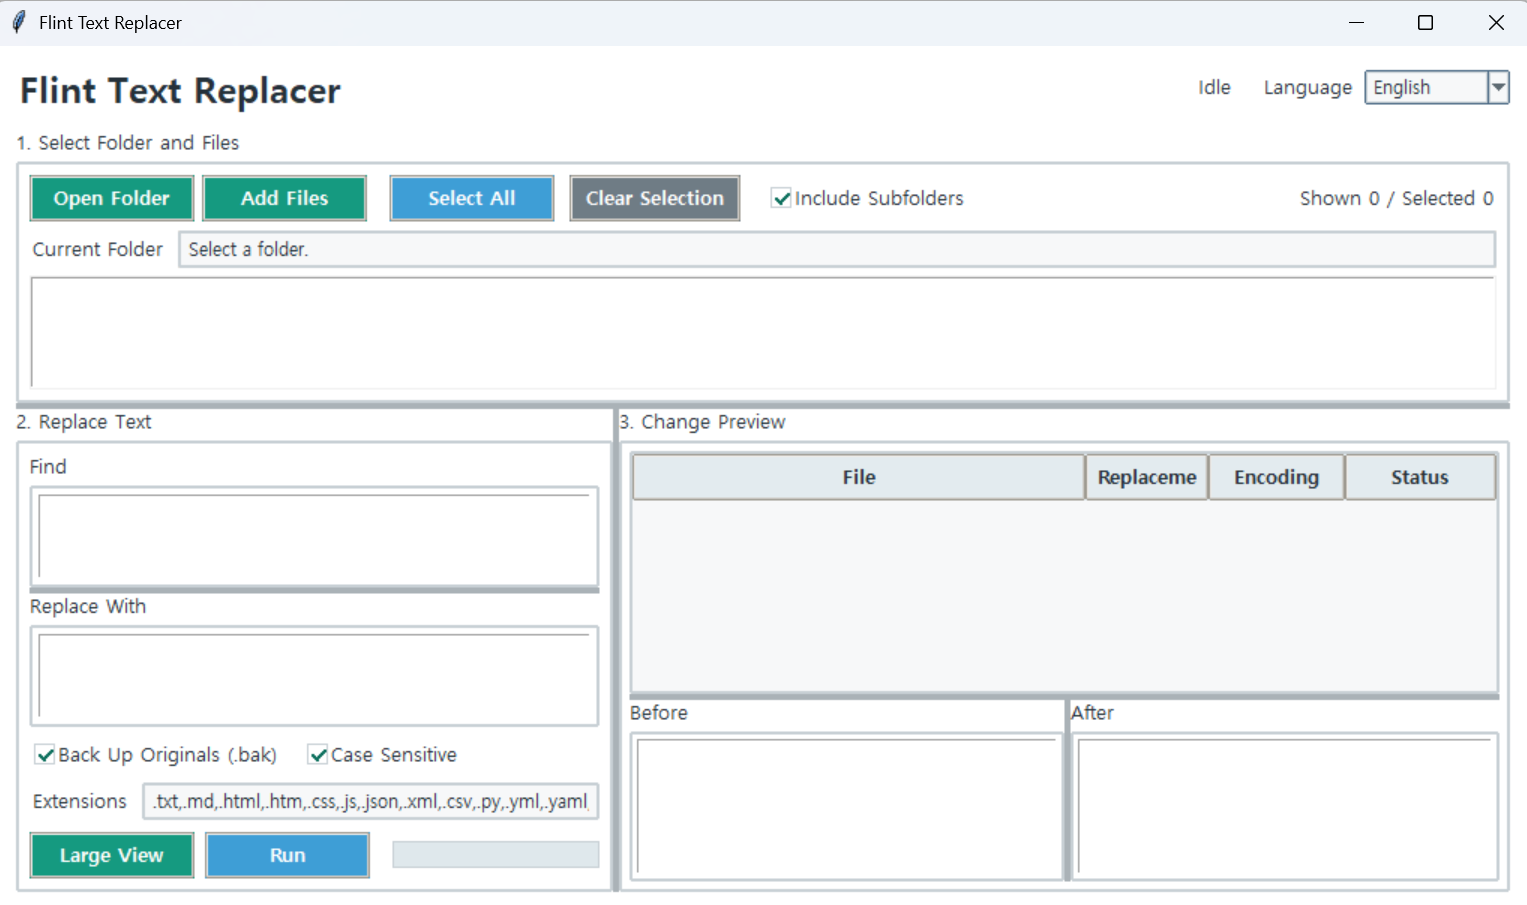Click inside the Before preview pane
This screenshot has height=905, width=1527.
click(847, 807)
